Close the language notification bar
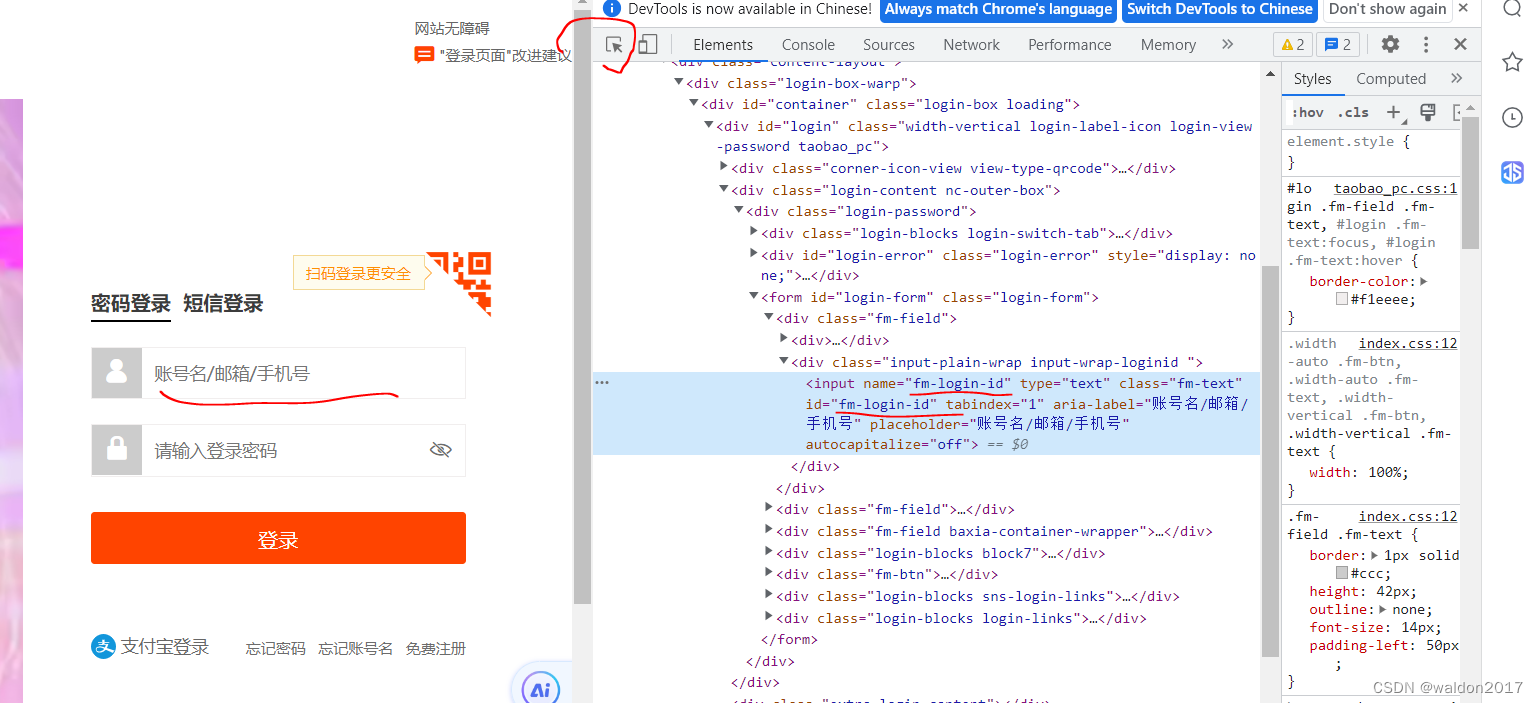 coord(1464,9)
